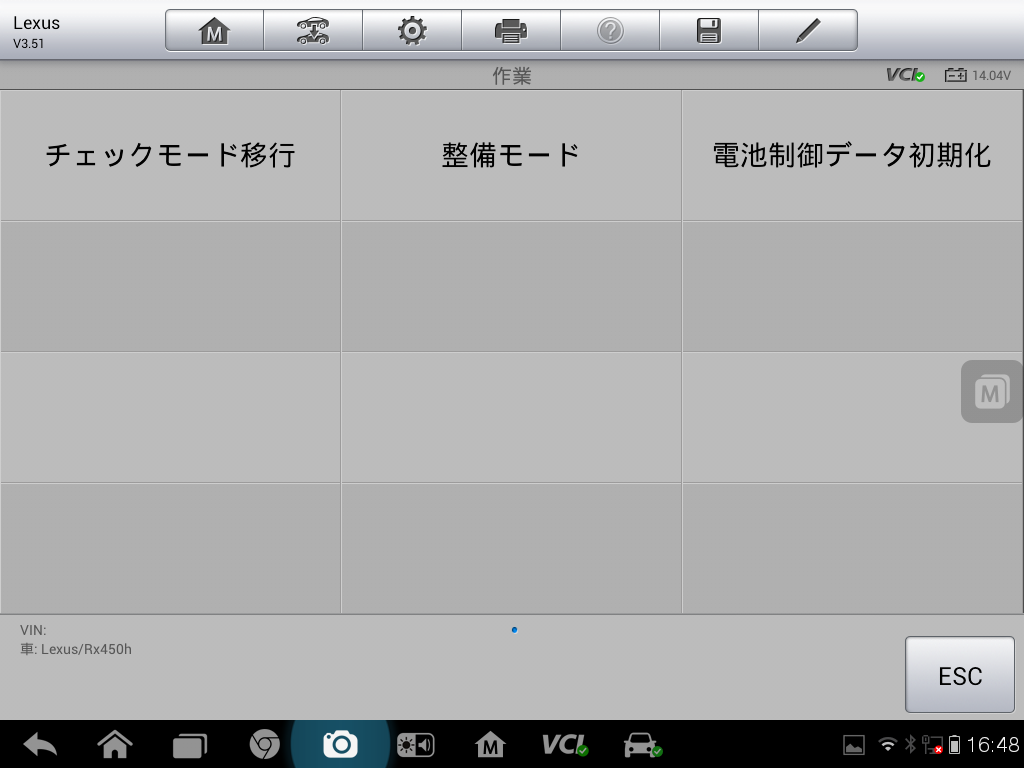Tap the floating M quick-access button

tap(990, 391)
